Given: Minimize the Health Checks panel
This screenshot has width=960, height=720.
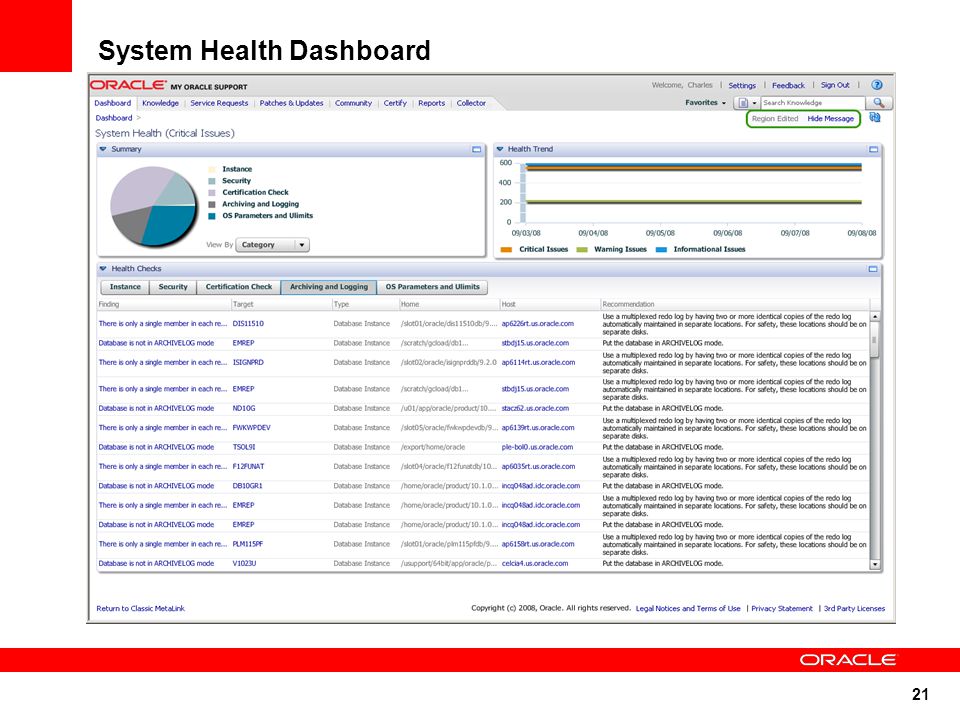Looking at the screenshot, I should coord(873,269).
